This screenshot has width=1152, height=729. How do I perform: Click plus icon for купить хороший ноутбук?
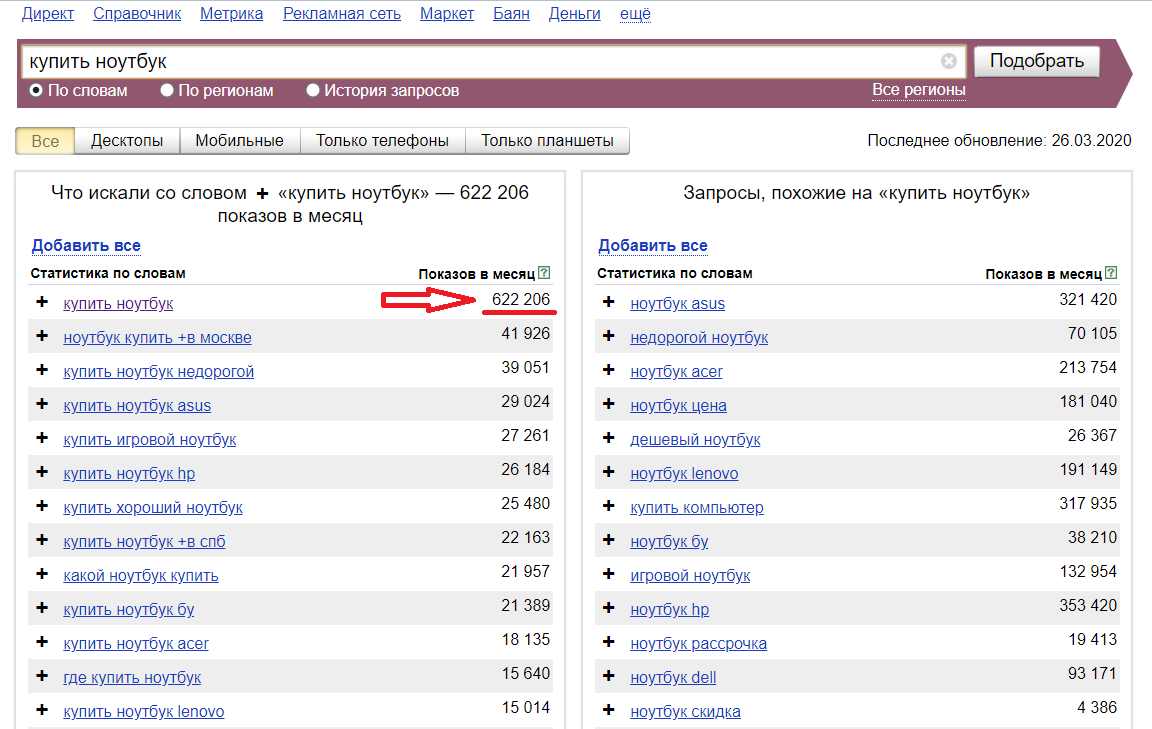(x=42, y=506)
